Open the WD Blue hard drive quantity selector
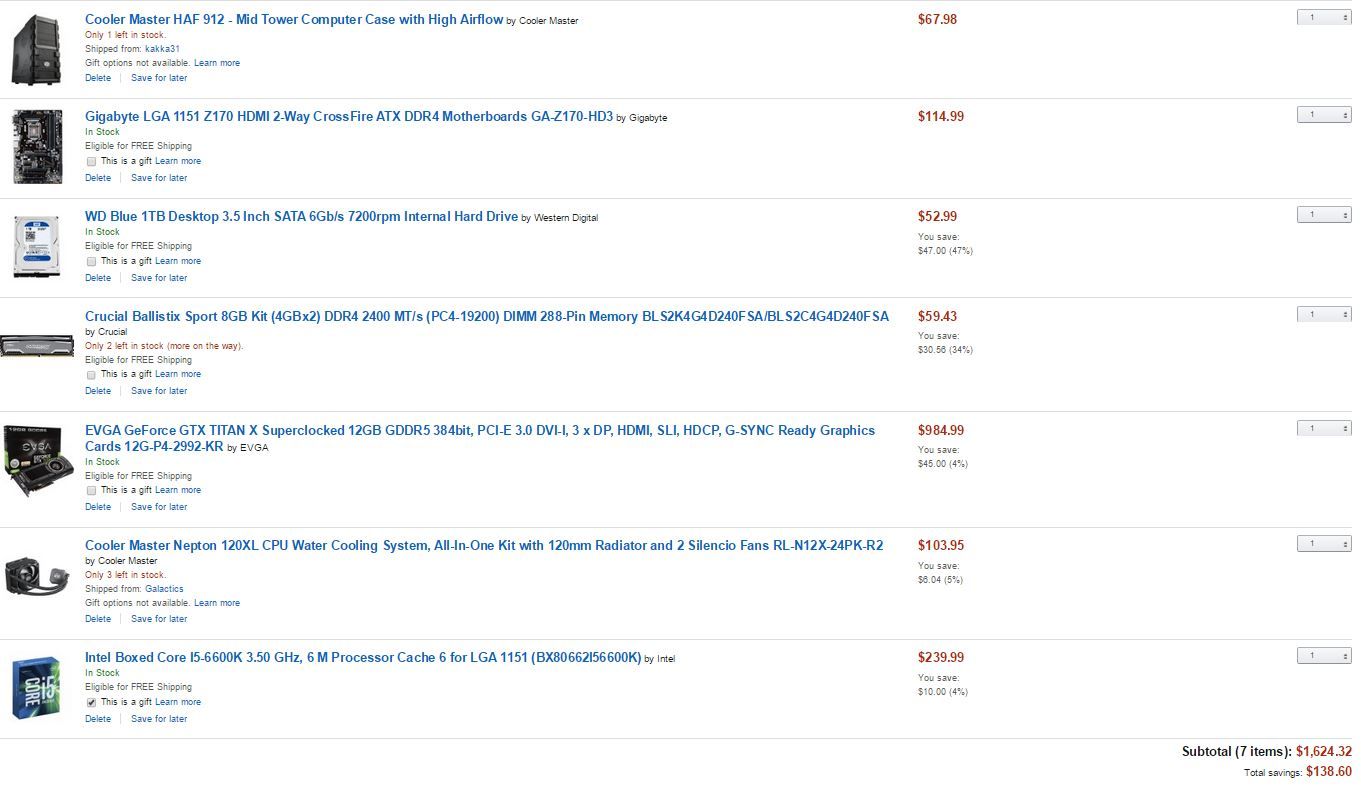 (1324, 215)
